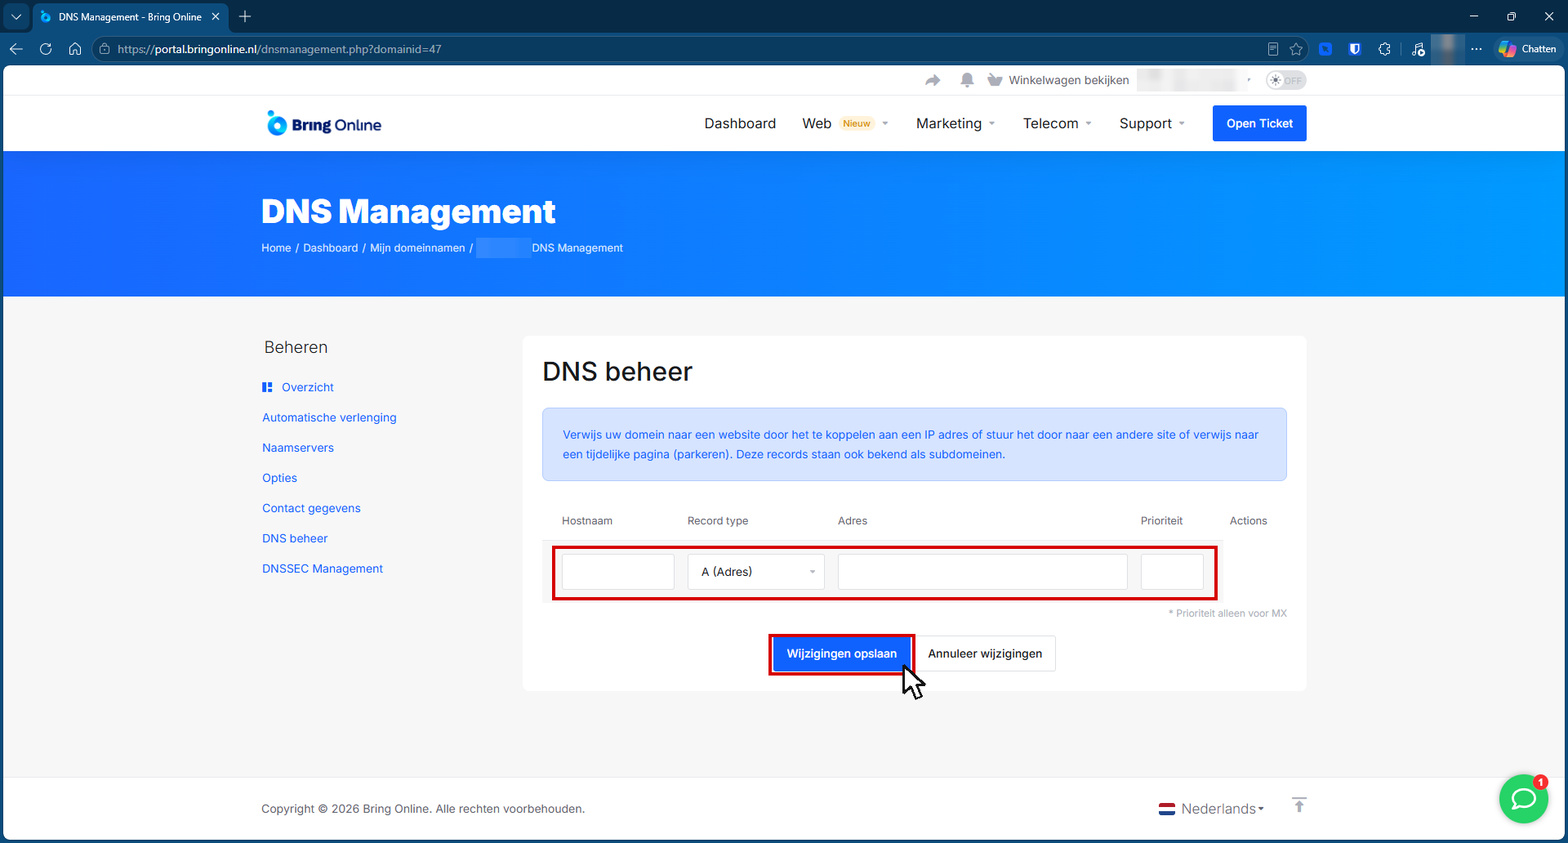Open reading view icon in address bar

coord(1273,49)
